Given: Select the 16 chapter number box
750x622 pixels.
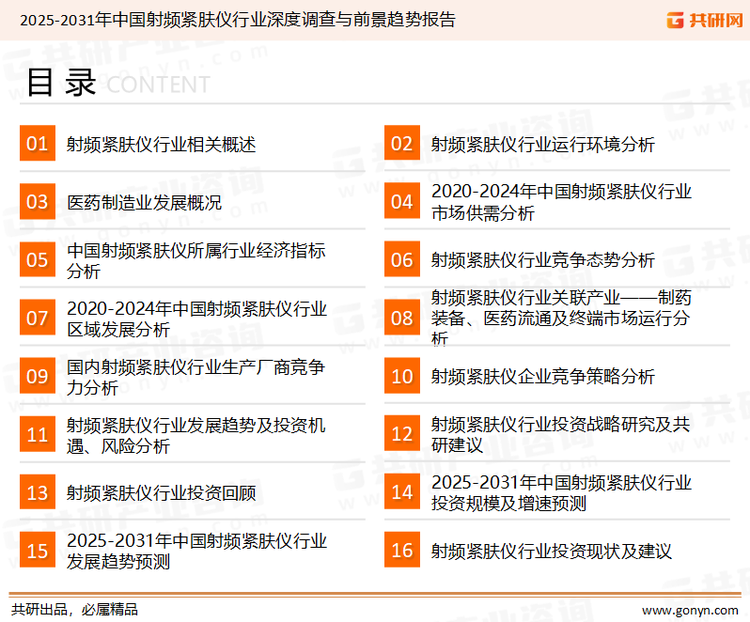Looking at the screenshot, I should click(x=402, y=551).
